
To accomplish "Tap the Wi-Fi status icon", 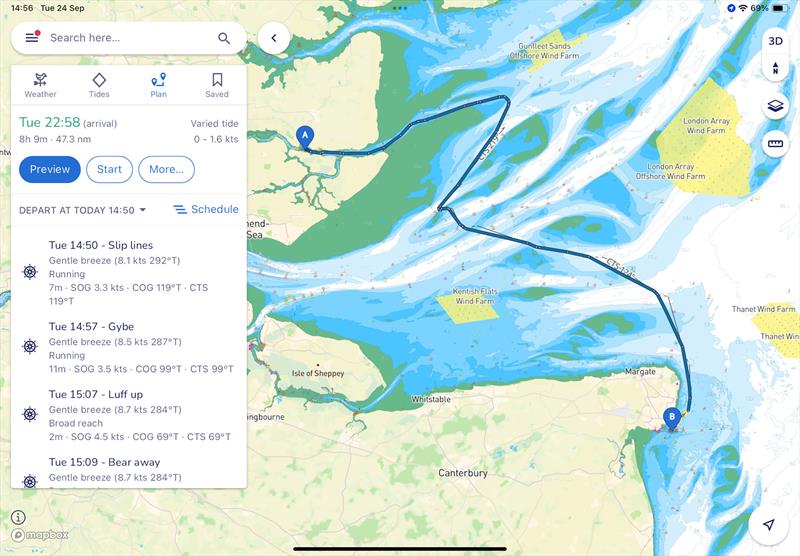I will (x=743, y=8).
